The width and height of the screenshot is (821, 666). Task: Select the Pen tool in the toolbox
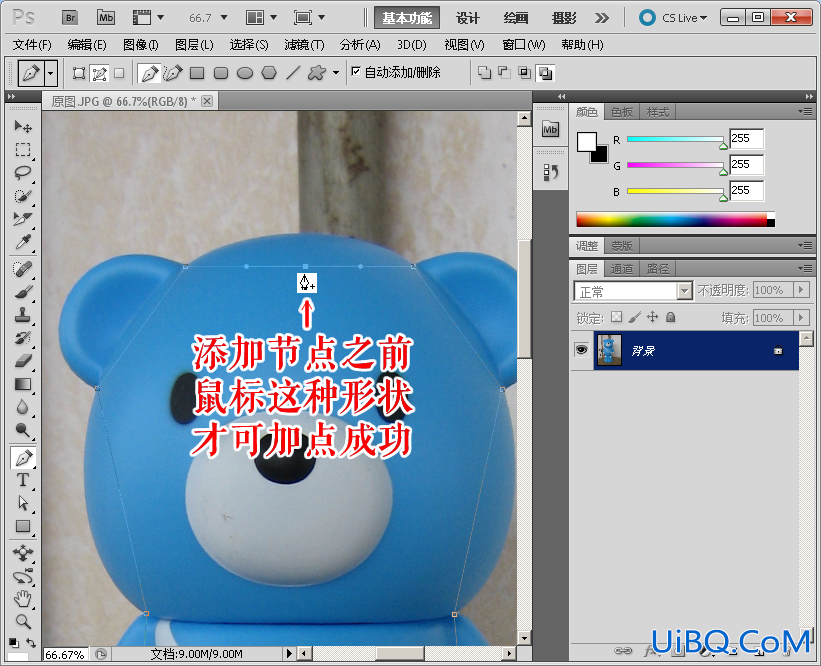(x=23, y=458)
